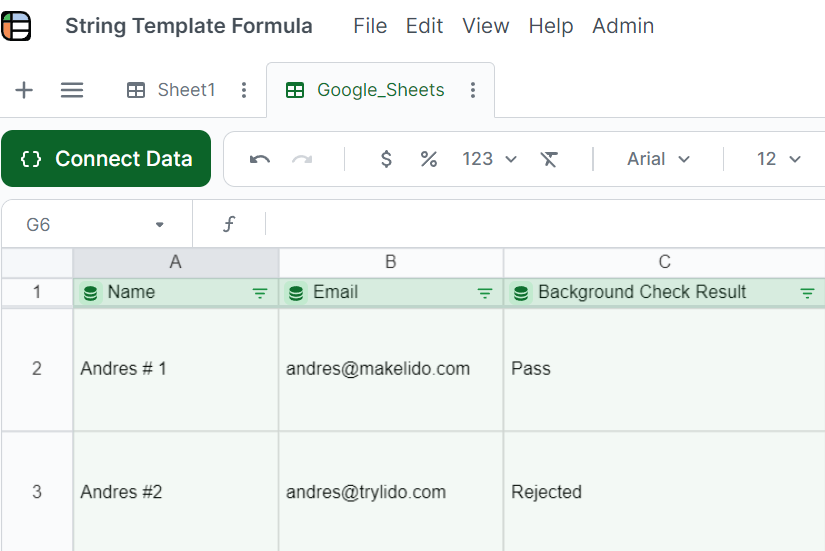Toggle filter on Background Check Result column

808,293
